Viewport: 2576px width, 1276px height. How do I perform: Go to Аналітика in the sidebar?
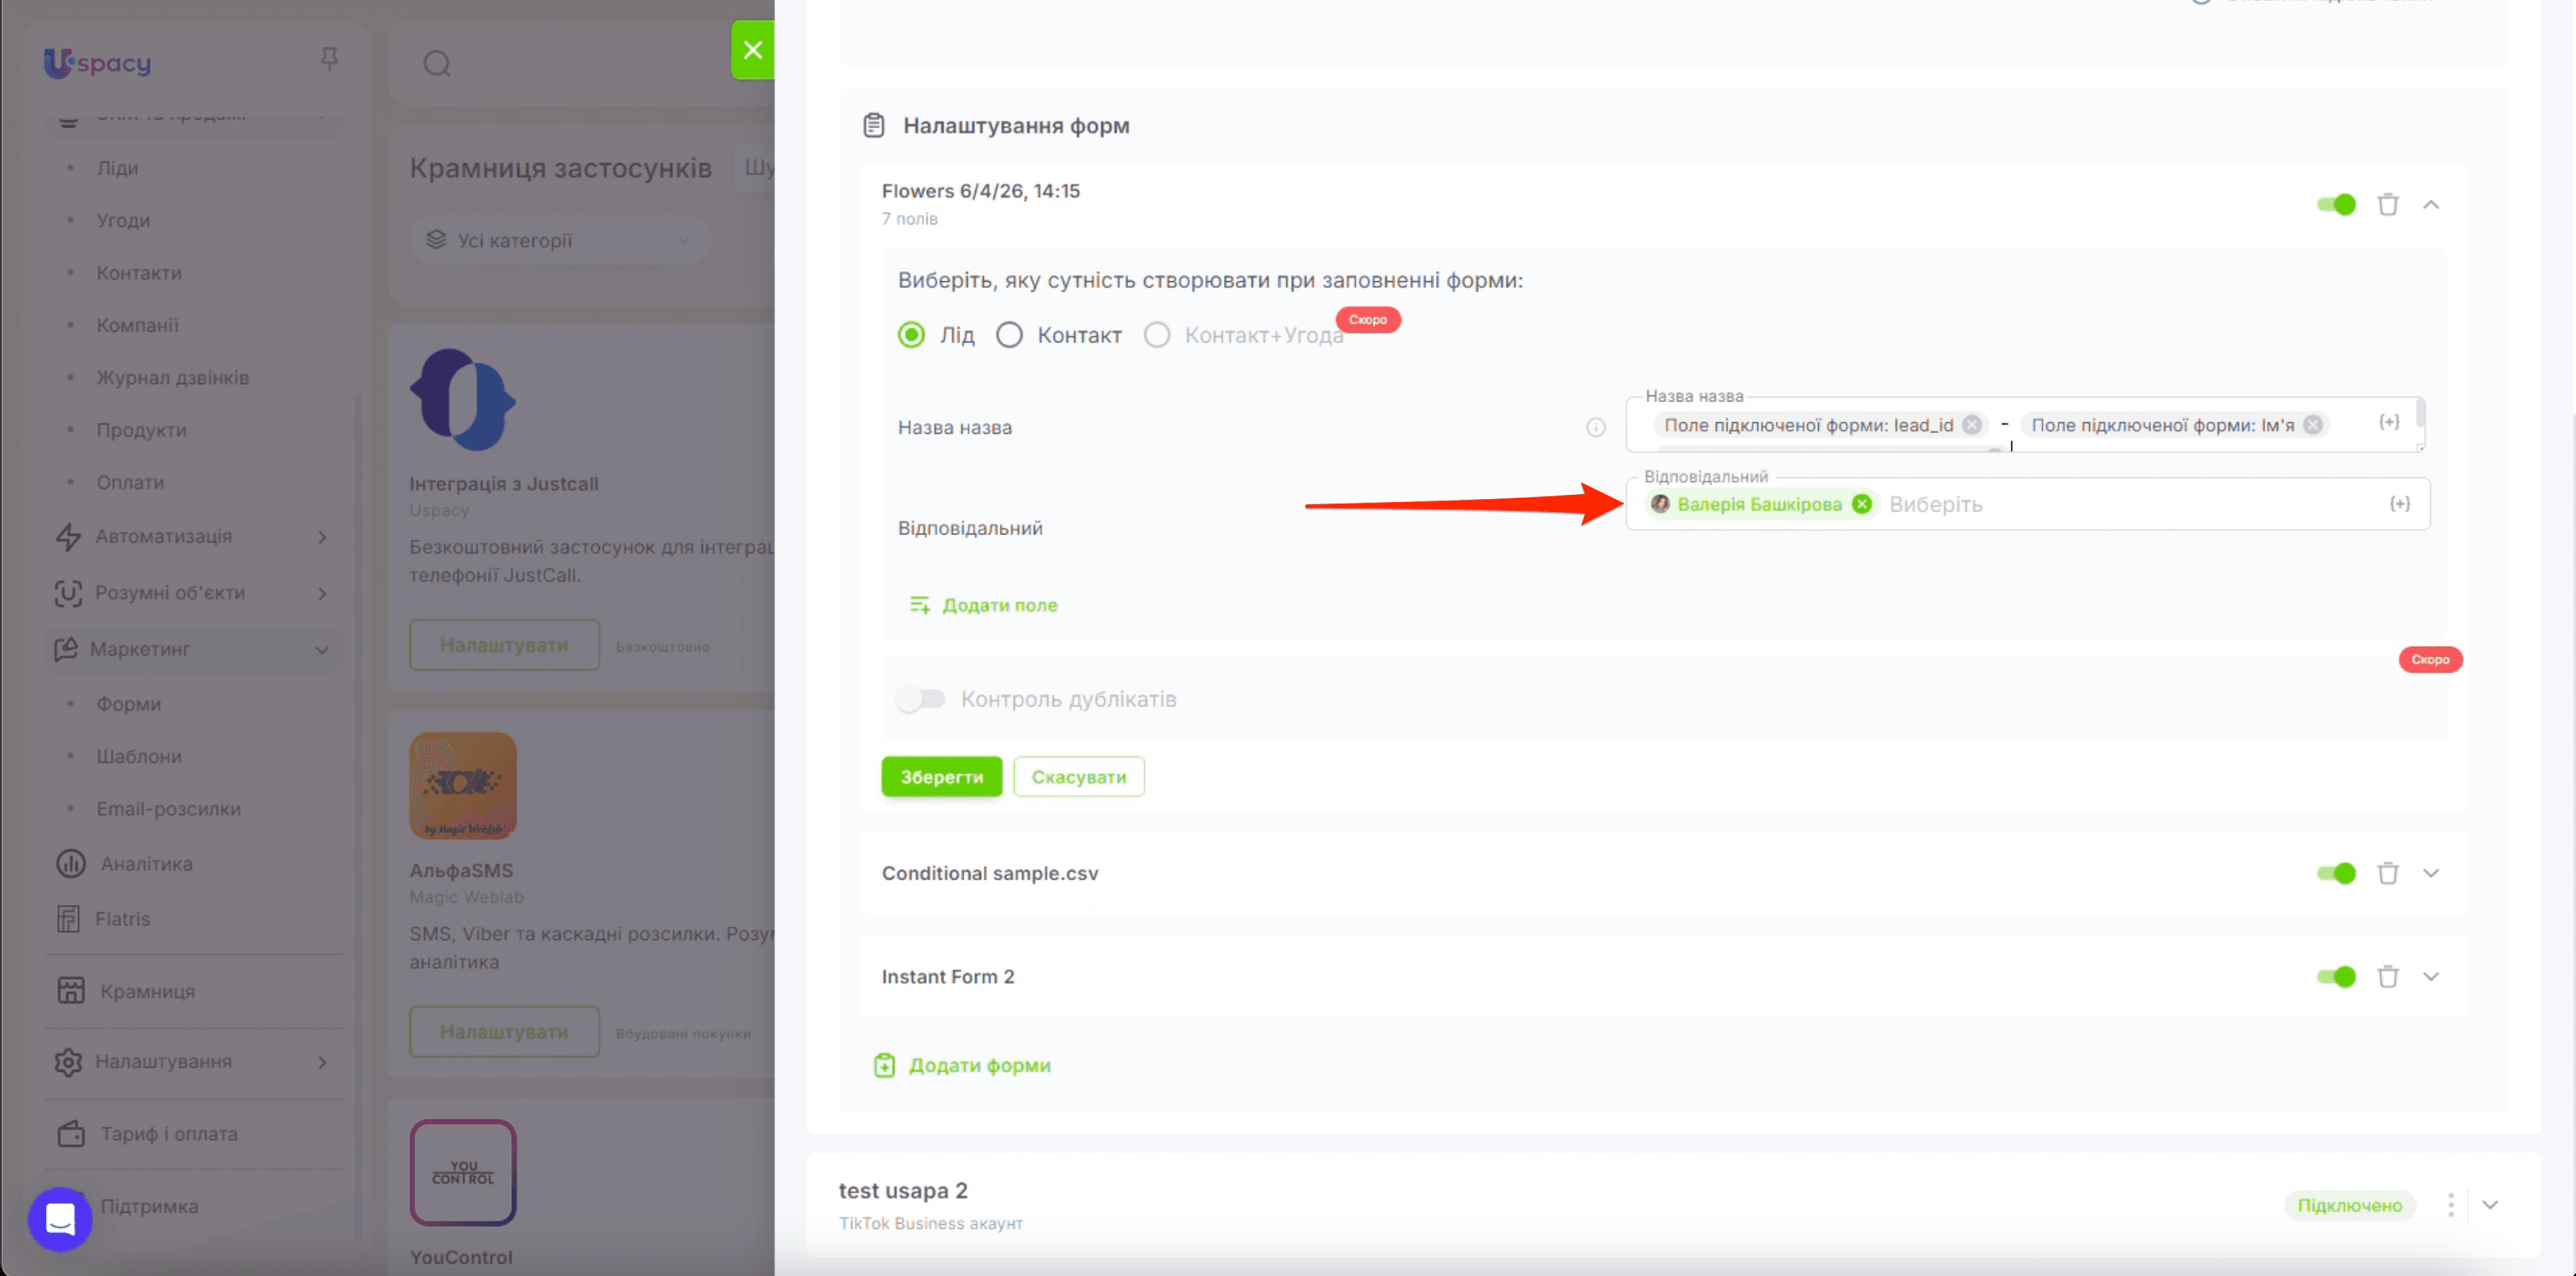[x=146, y=863]
